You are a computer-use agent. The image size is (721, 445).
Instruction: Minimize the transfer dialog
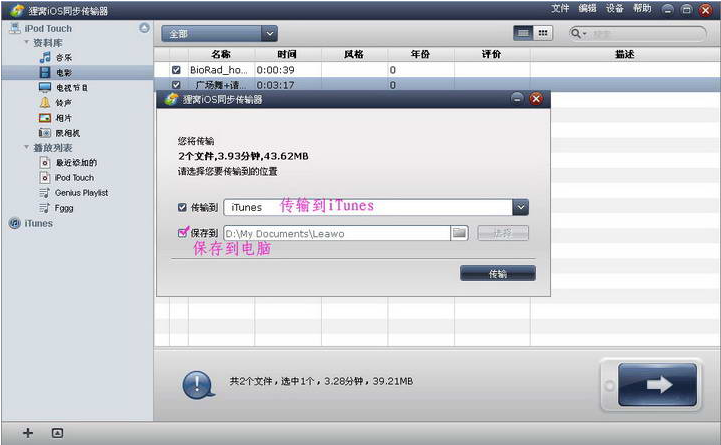[517, 98]
